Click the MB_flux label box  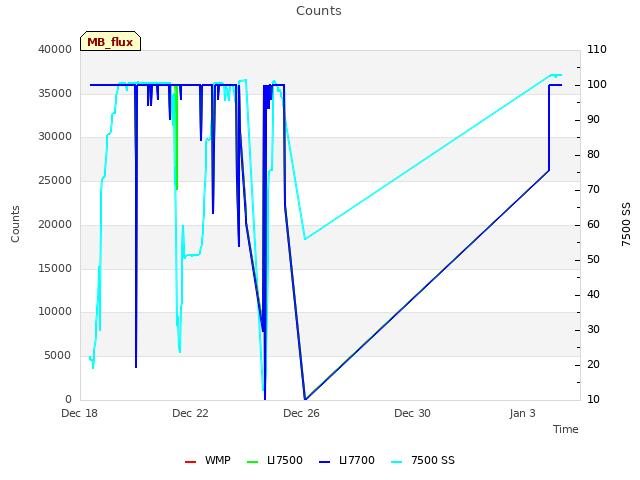click(110, 41)
